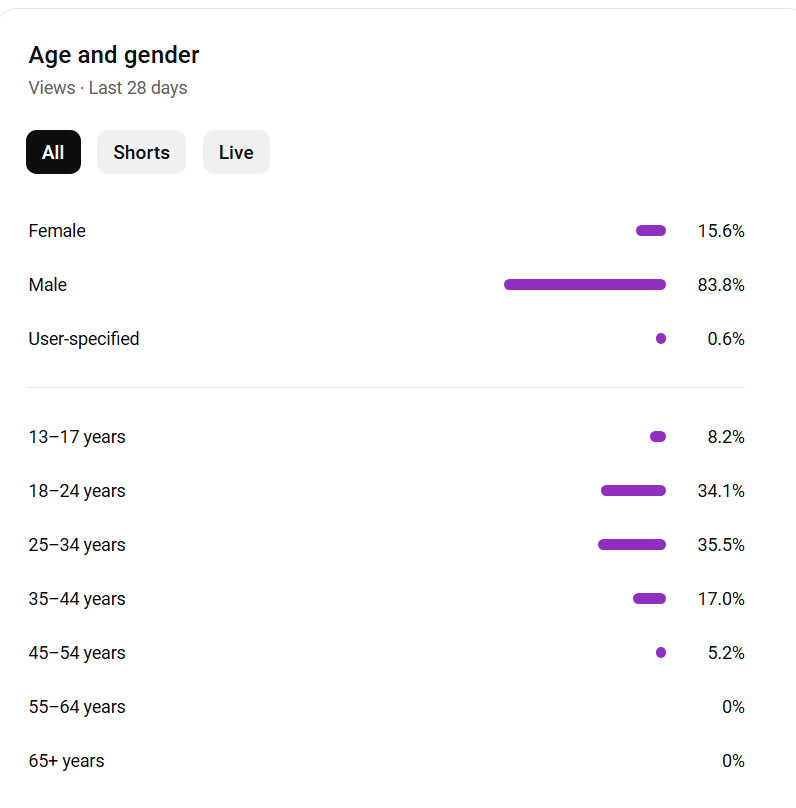Click the 45–54 years purple dot

coord(660,652)
